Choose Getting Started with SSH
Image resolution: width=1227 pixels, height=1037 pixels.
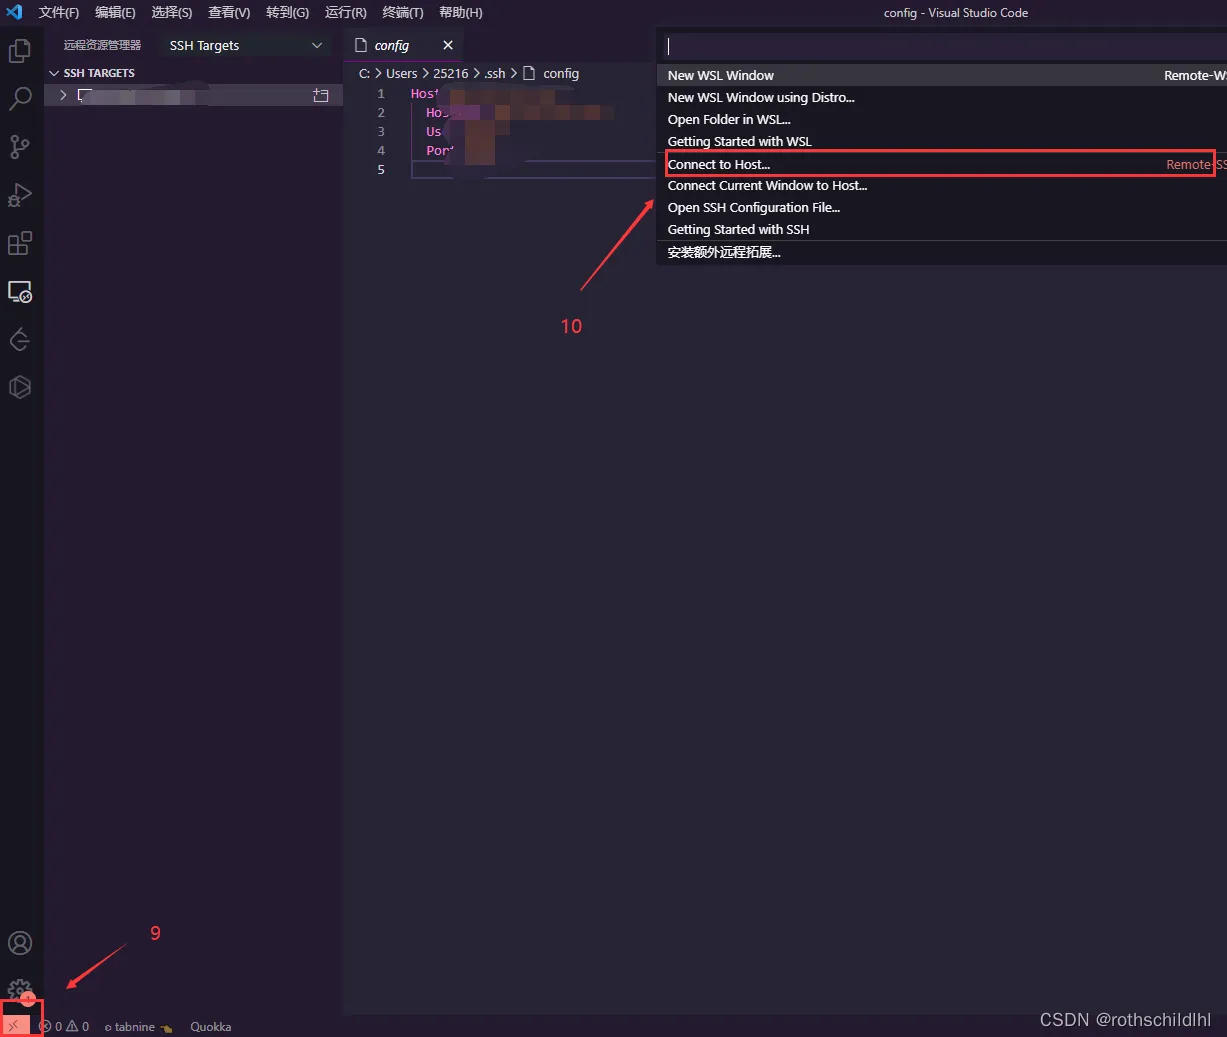[x=942, y=229]
